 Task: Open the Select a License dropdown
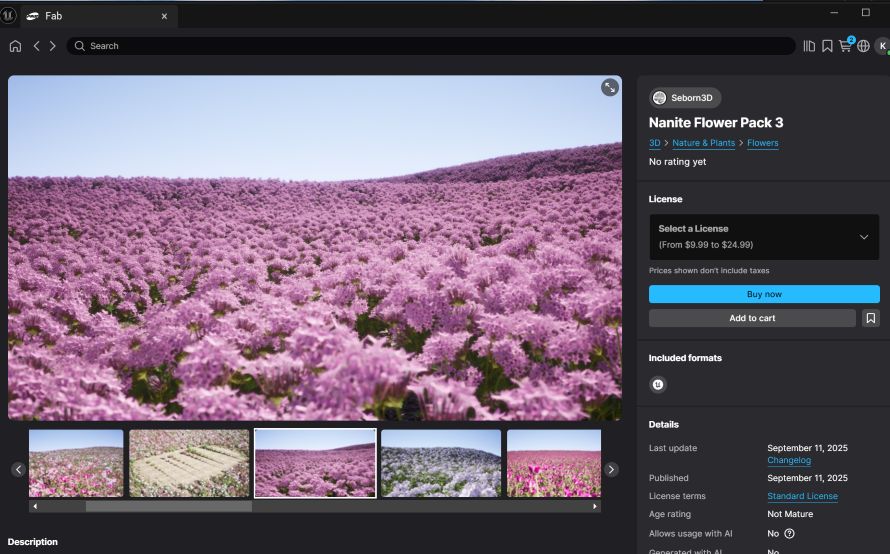pyautogui.click(x=763, y=237)
